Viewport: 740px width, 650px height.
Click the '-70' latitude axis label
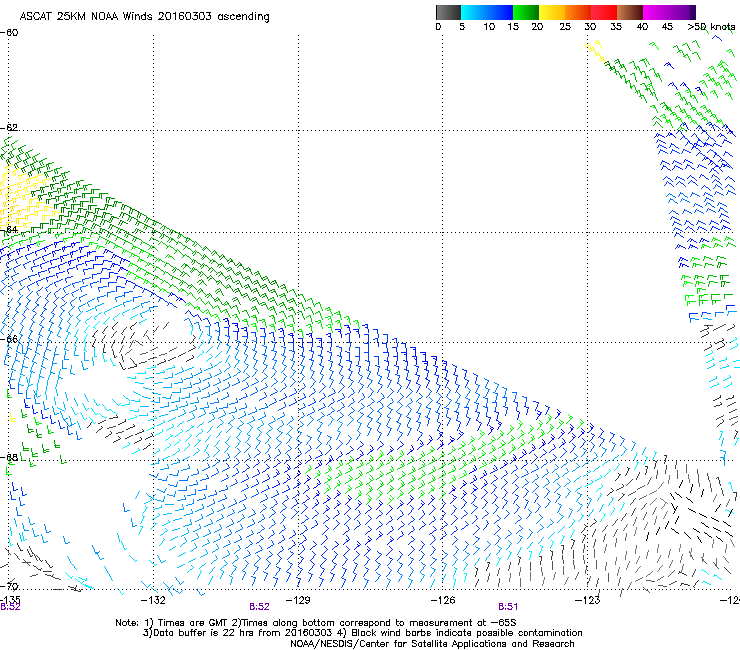point(9,586)
